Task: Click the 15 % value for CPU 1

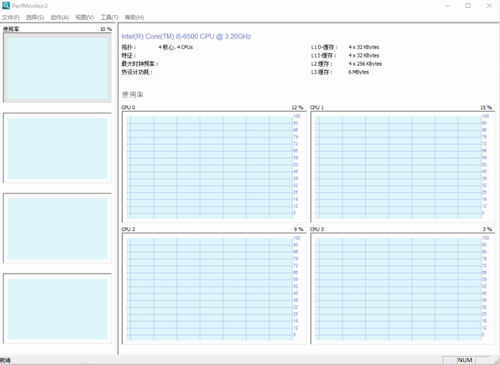Action: pos(486,108)
